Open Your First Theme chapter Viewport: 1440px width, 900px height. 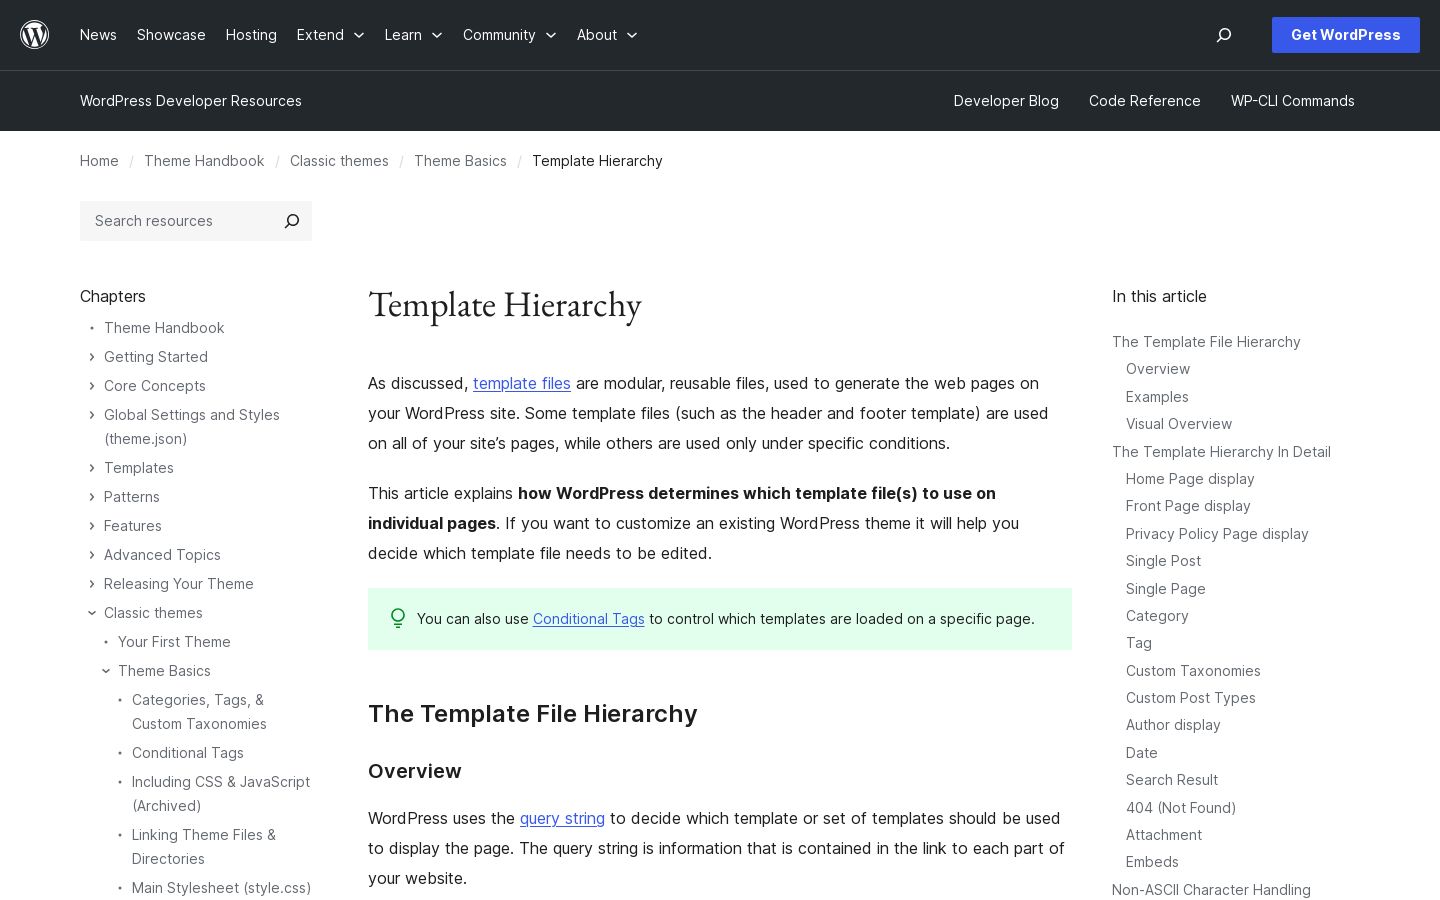point(174,642)
